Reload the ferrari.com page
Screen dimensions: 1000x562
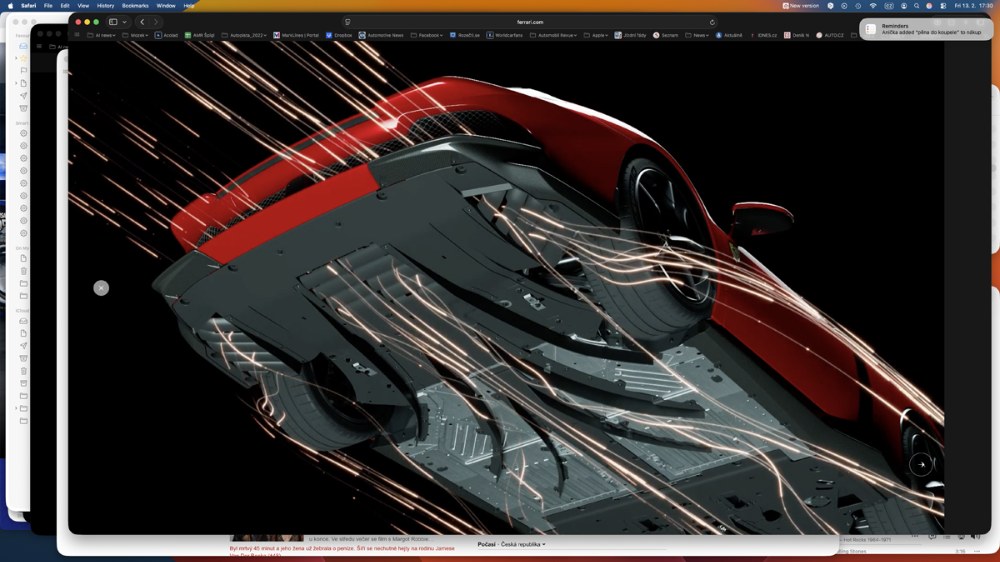pyautogui.click(x=712, y=21)
